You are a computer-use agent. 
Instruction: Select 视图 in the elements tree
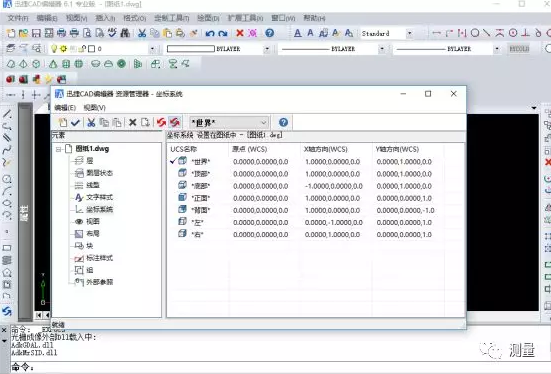click(93, 221)
